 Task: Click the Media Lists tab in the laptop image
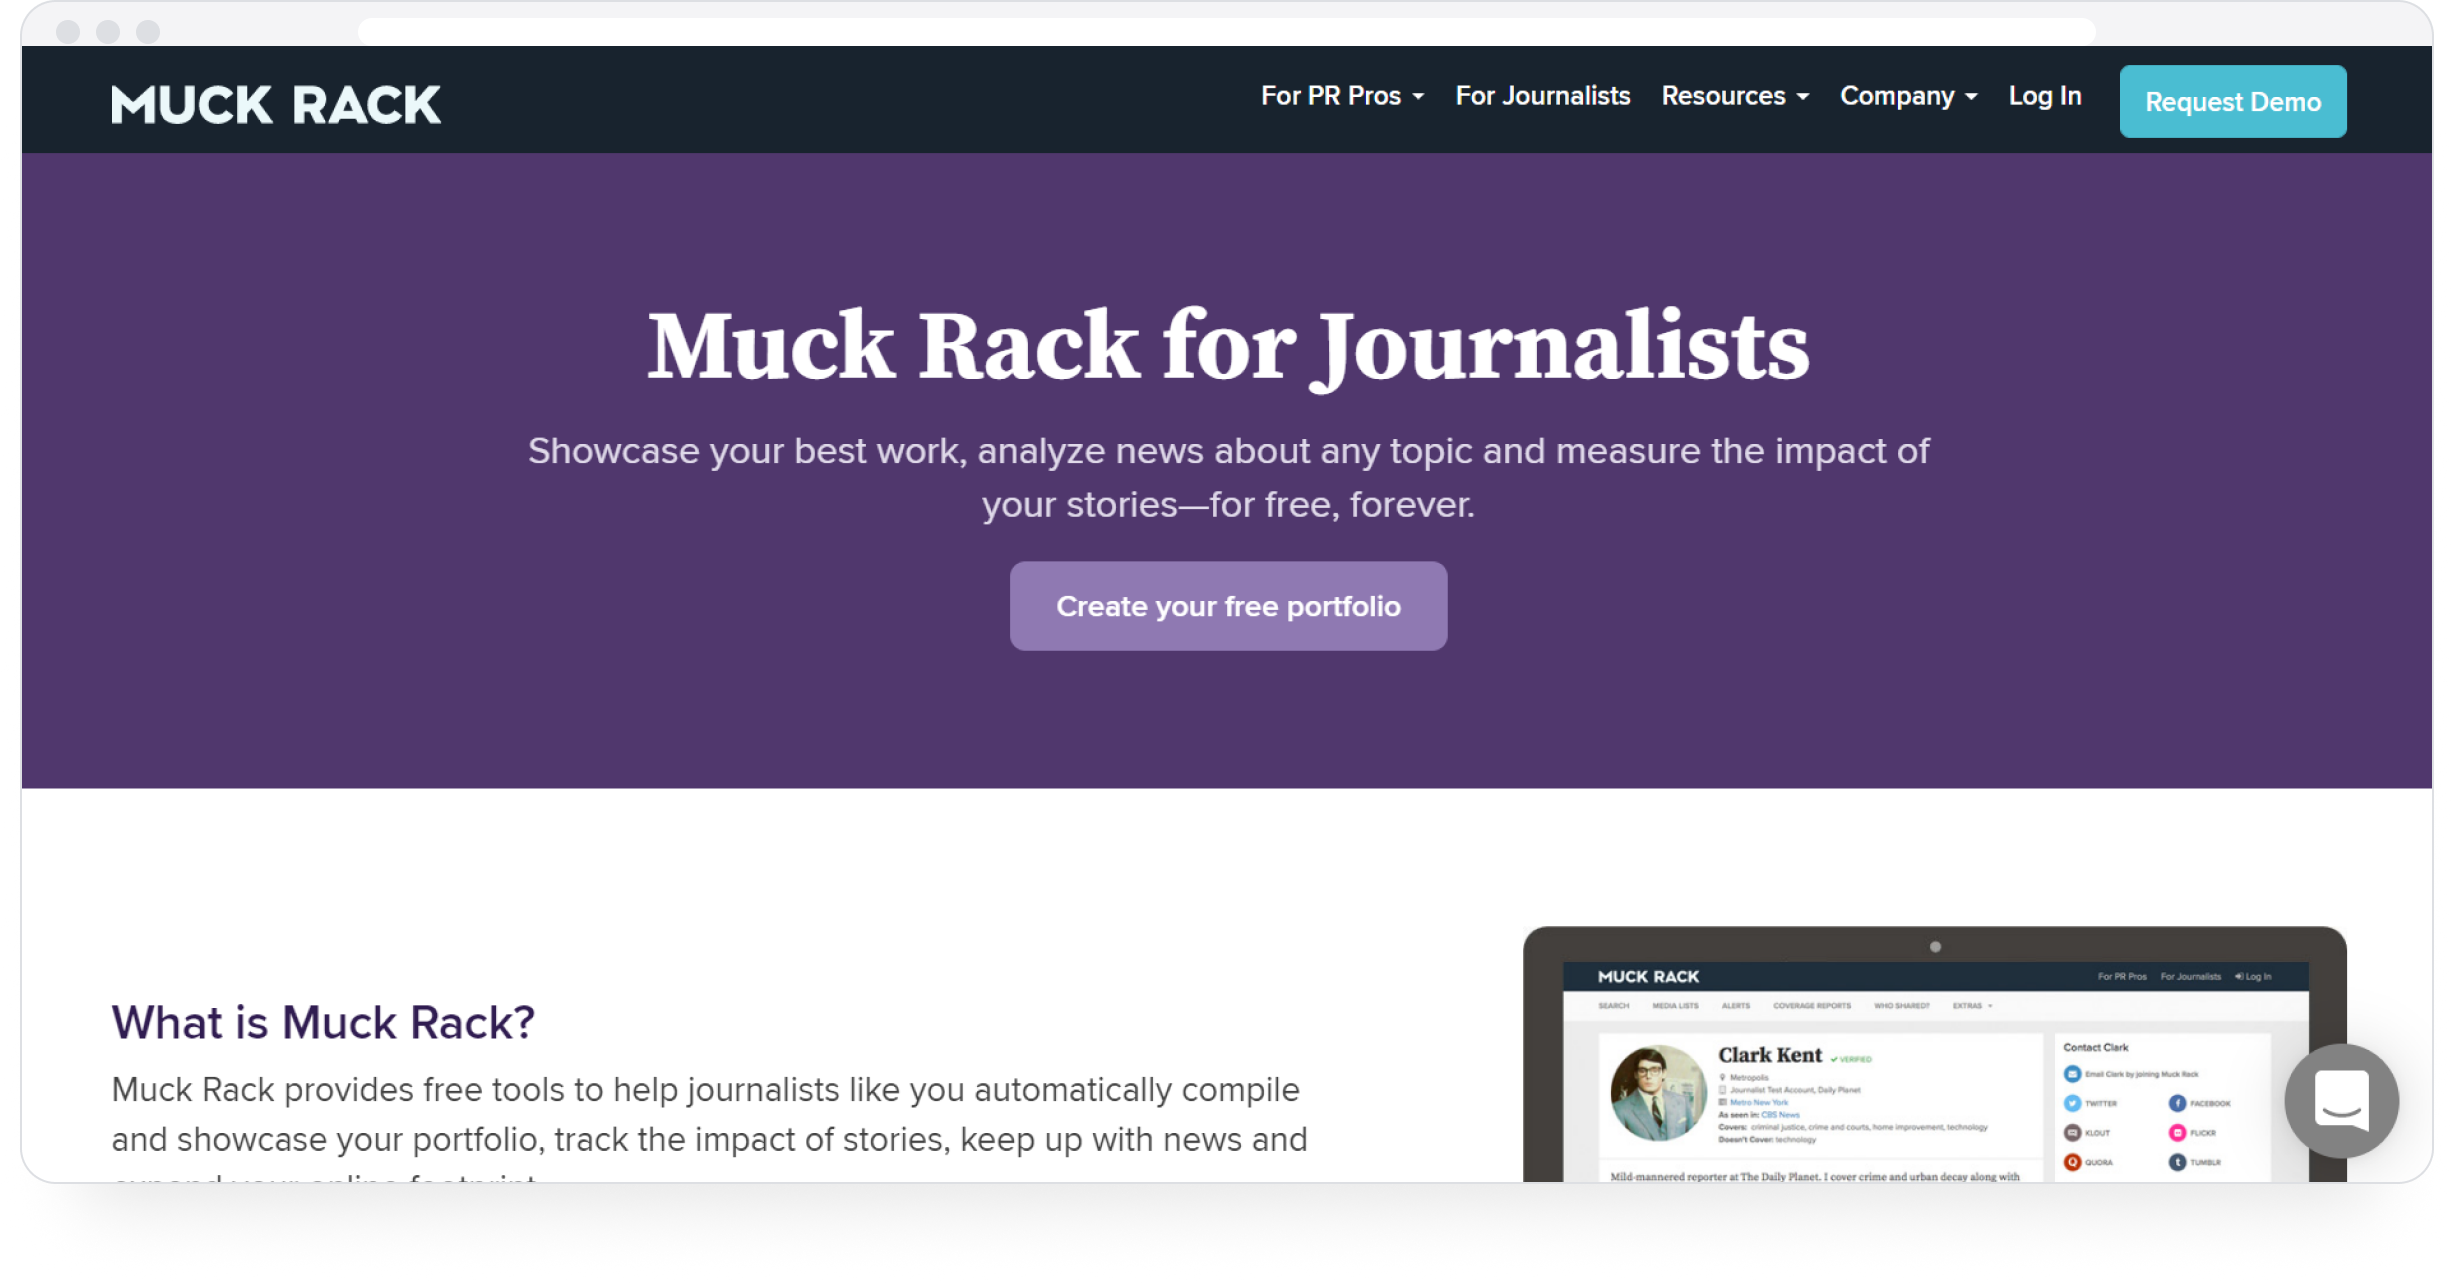(1675, 1006)
